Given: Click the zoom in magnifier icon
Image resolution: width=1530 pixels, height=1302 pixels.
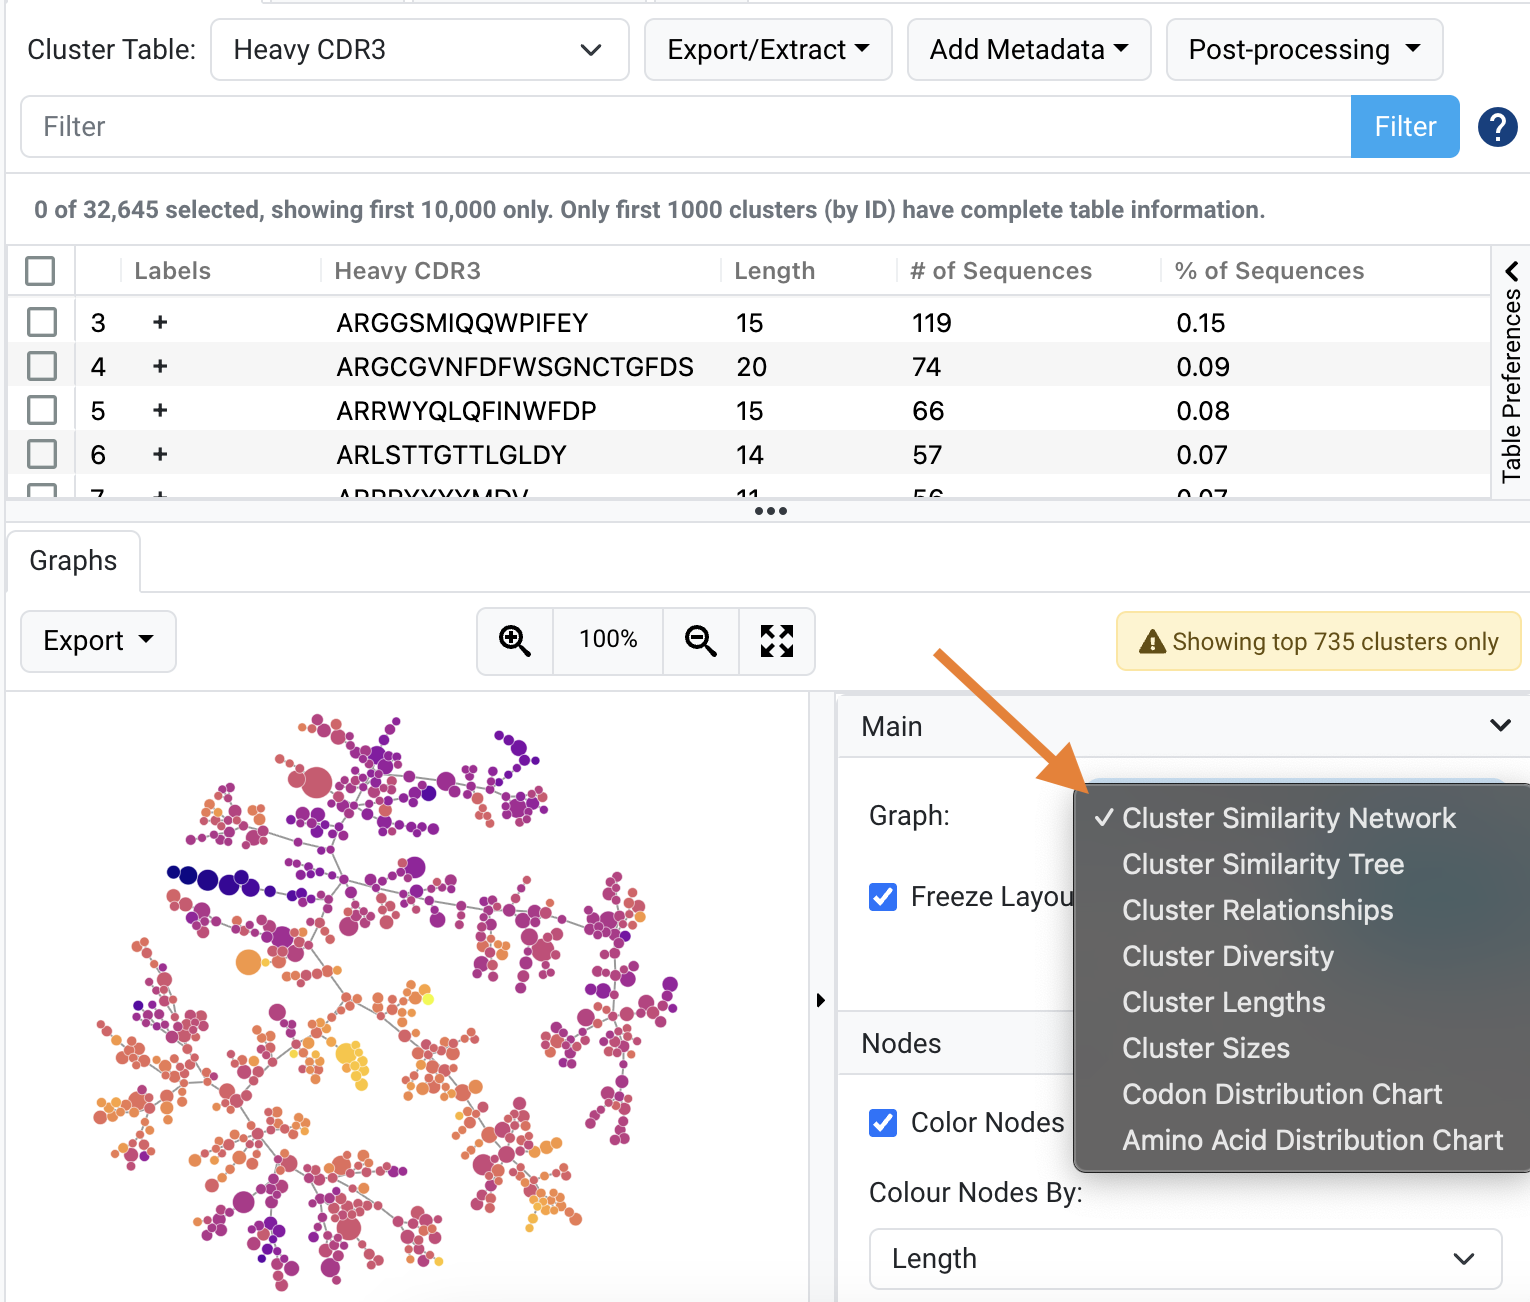Looking at the screenshot, I should pos(515,641).
